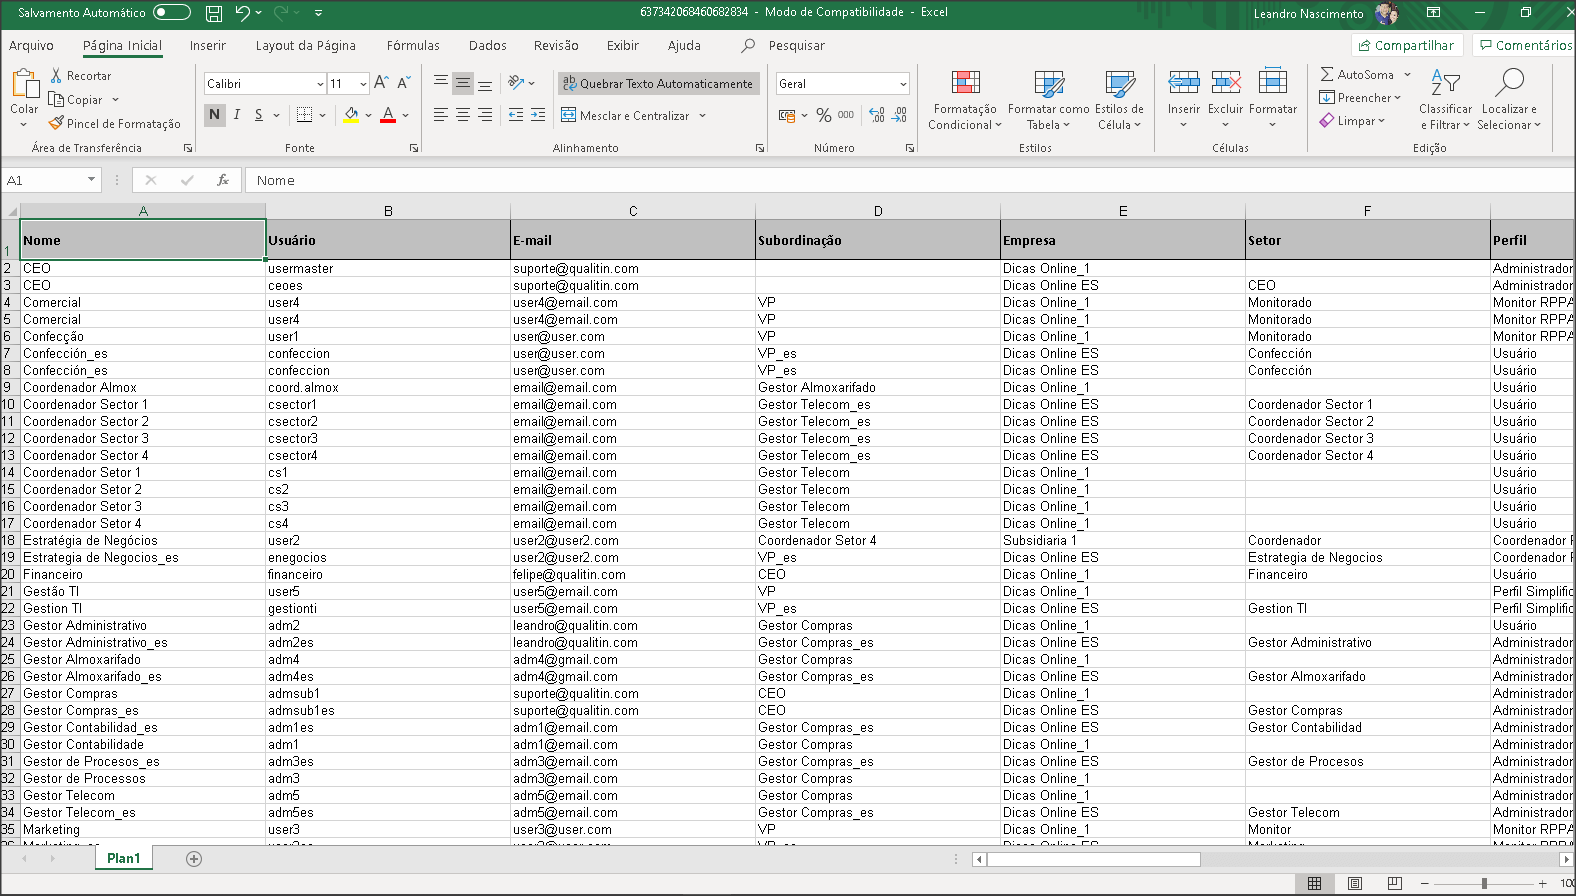Click the Compartilhar button

pos(1407,45)
